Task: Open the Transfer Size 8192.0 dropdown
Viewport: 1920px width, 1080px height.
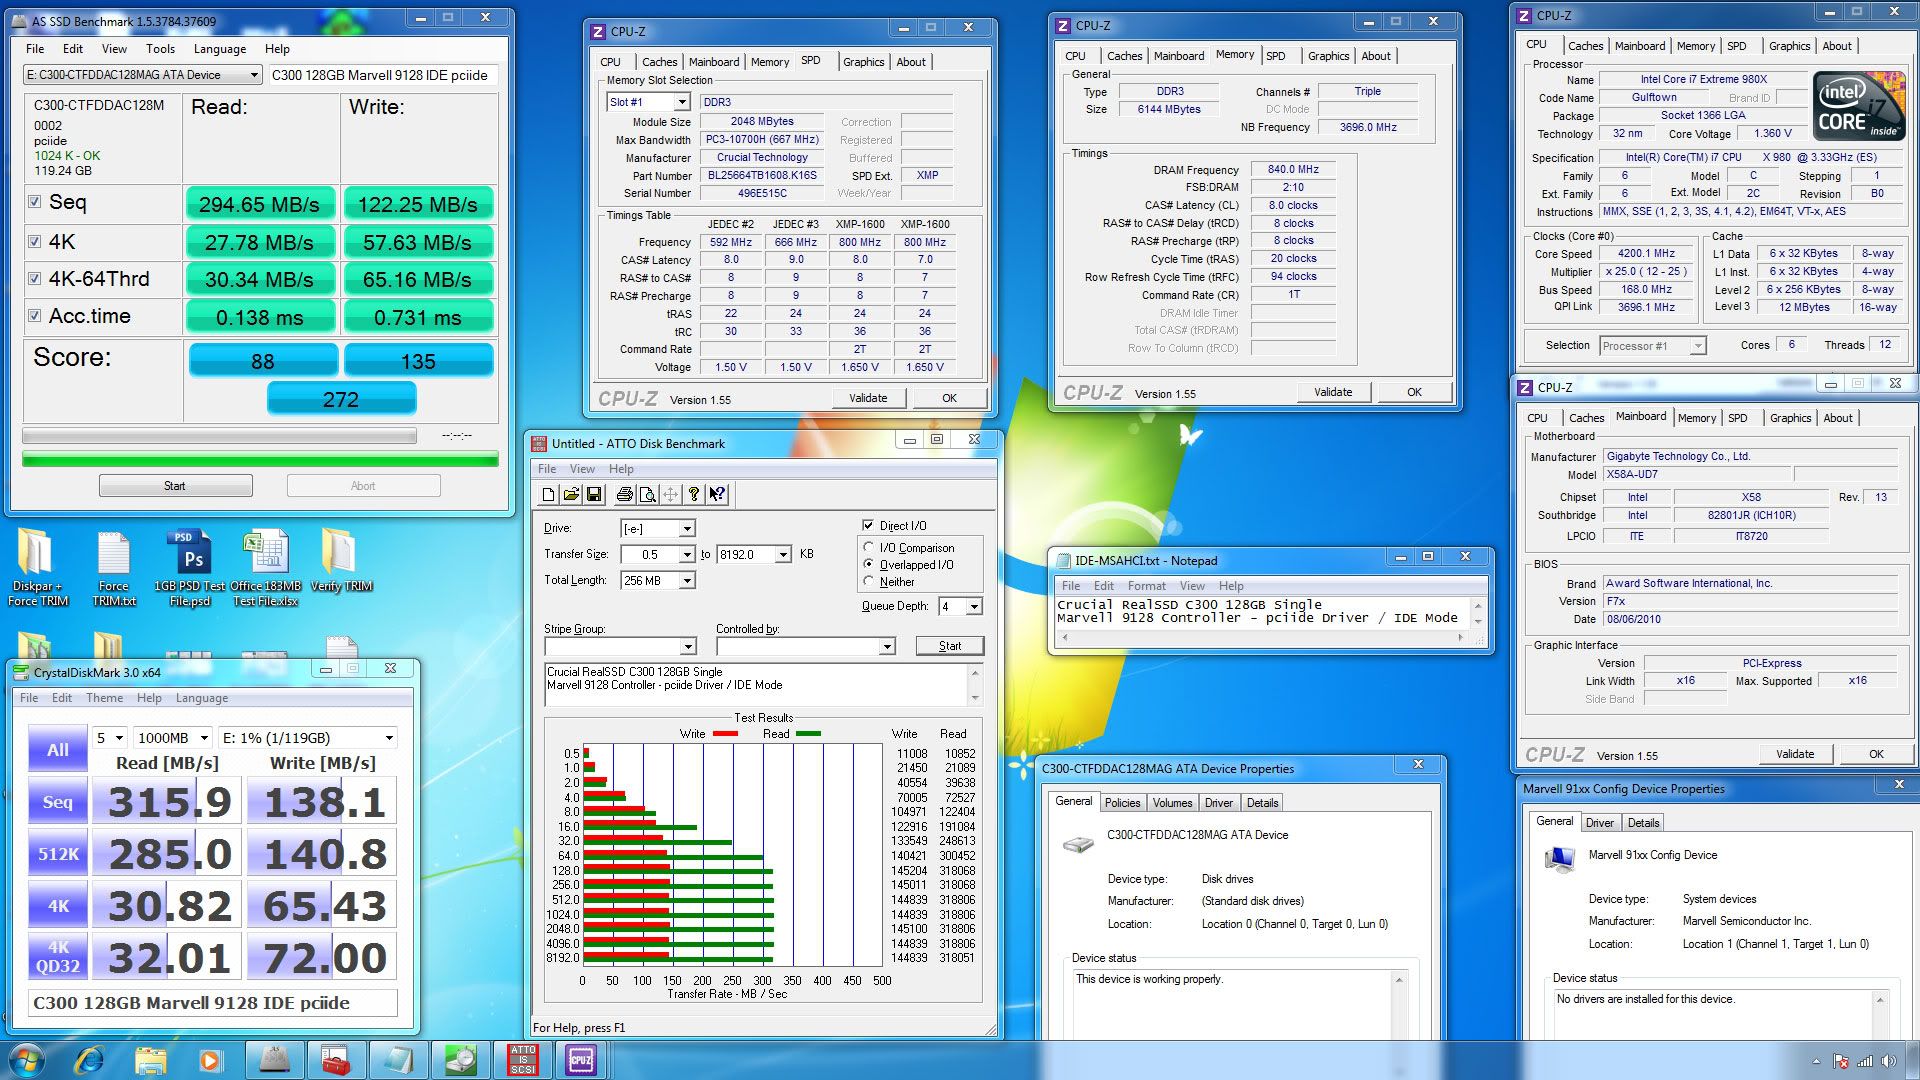Action: click(x=784, y=554)
